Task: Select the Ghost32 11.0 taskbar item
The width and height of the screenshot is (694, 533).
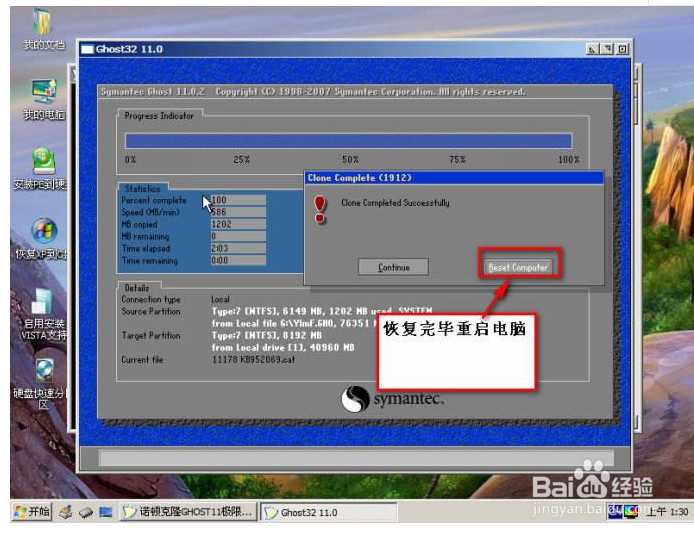Action: point(329,512)
